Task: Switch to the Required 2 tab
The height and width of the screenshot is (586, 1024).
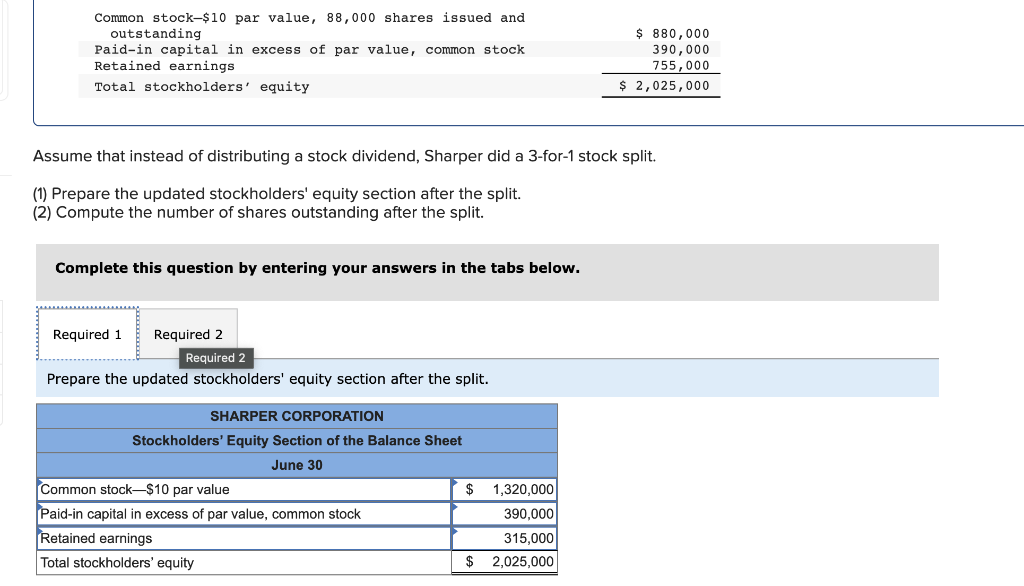Action: tap(188, 334)
